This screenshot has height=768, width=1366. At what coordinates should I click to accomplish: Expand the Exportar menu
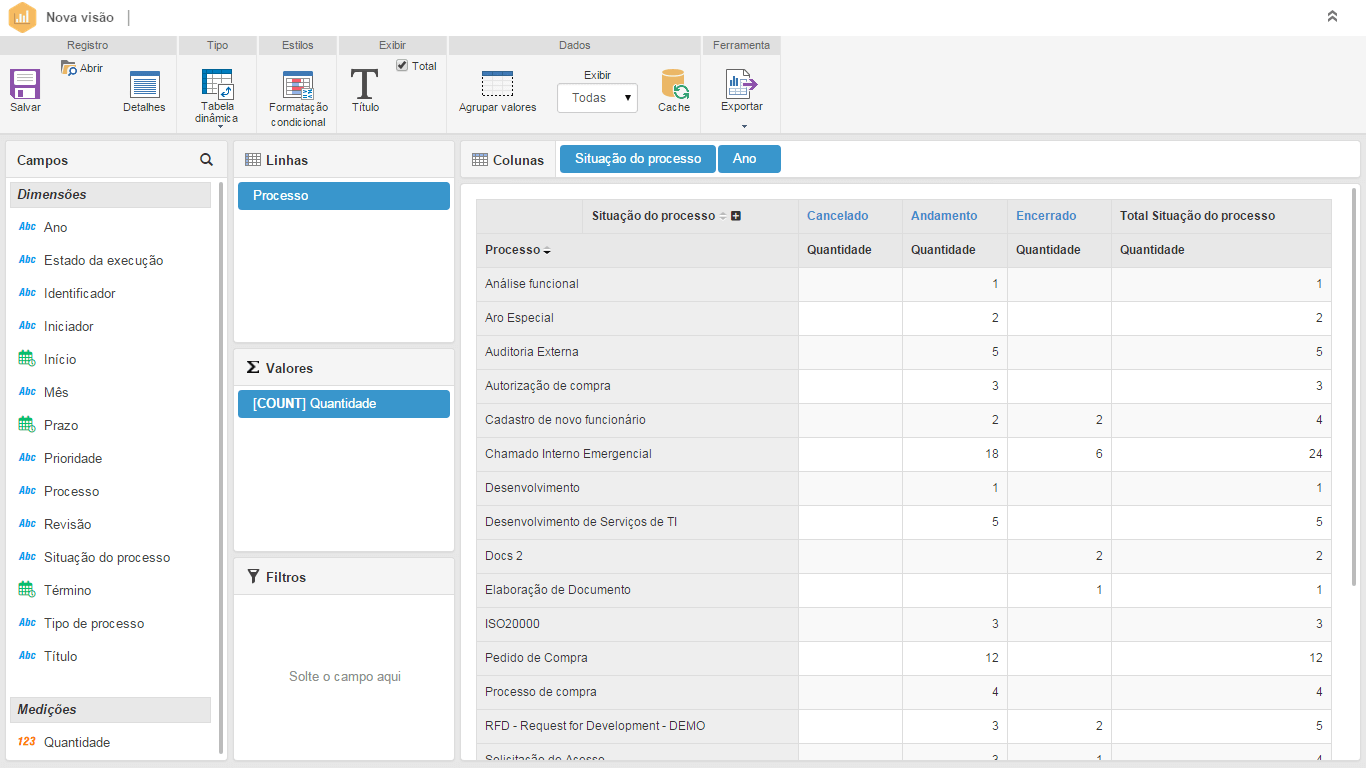(x=742, y=126)
